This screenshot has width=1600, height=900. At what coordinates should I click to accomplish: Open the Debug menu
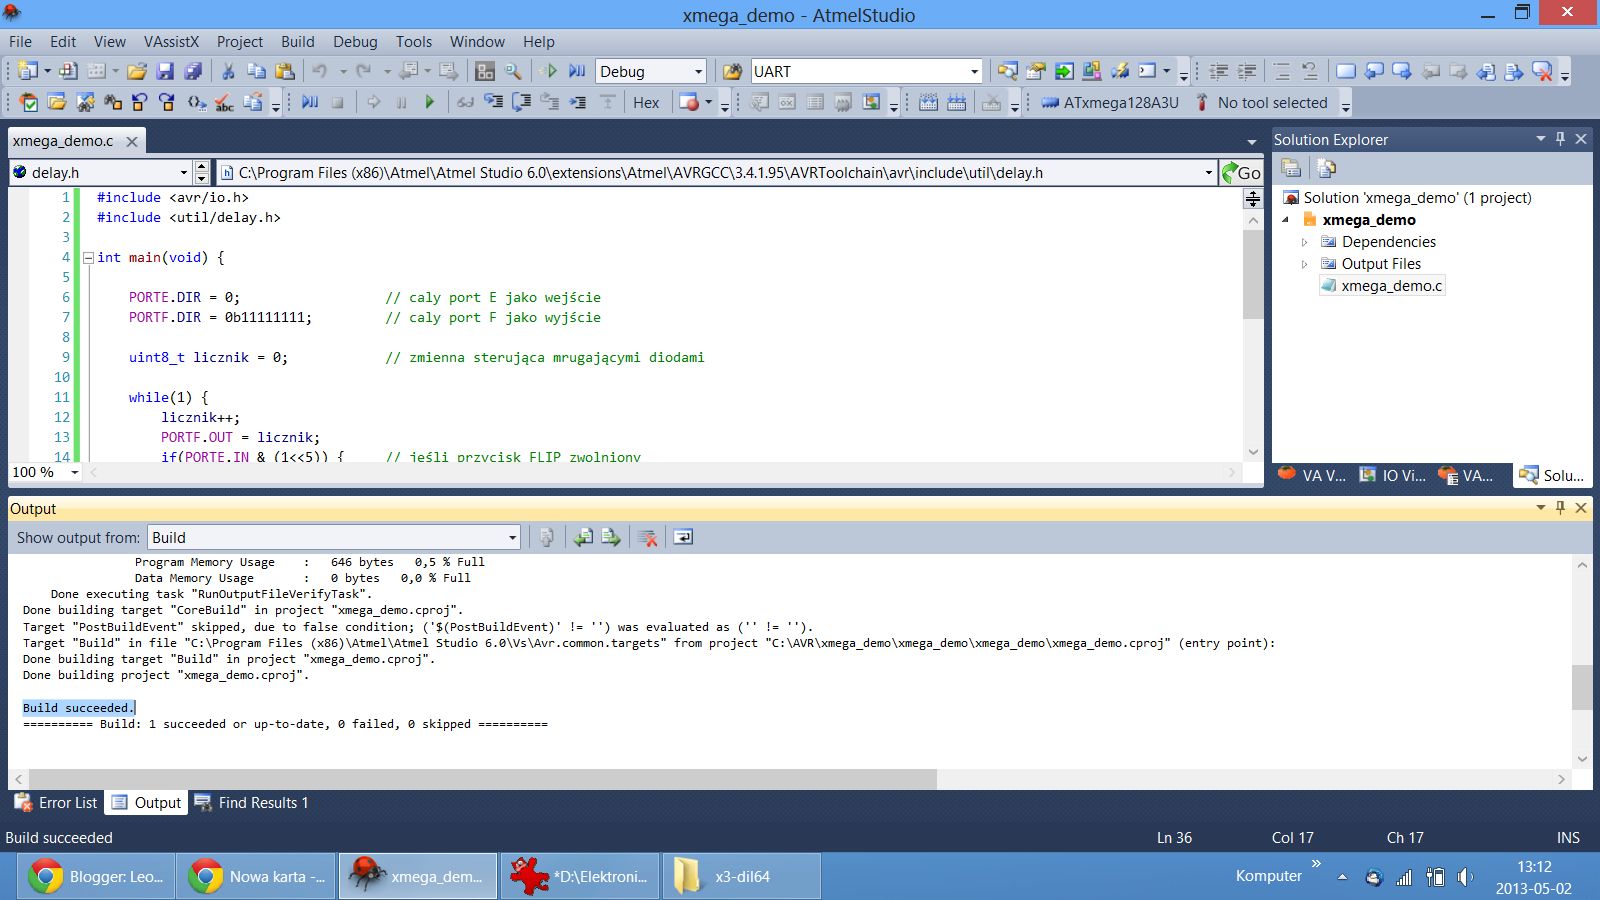pyautogui.click(x=355, y=41)
